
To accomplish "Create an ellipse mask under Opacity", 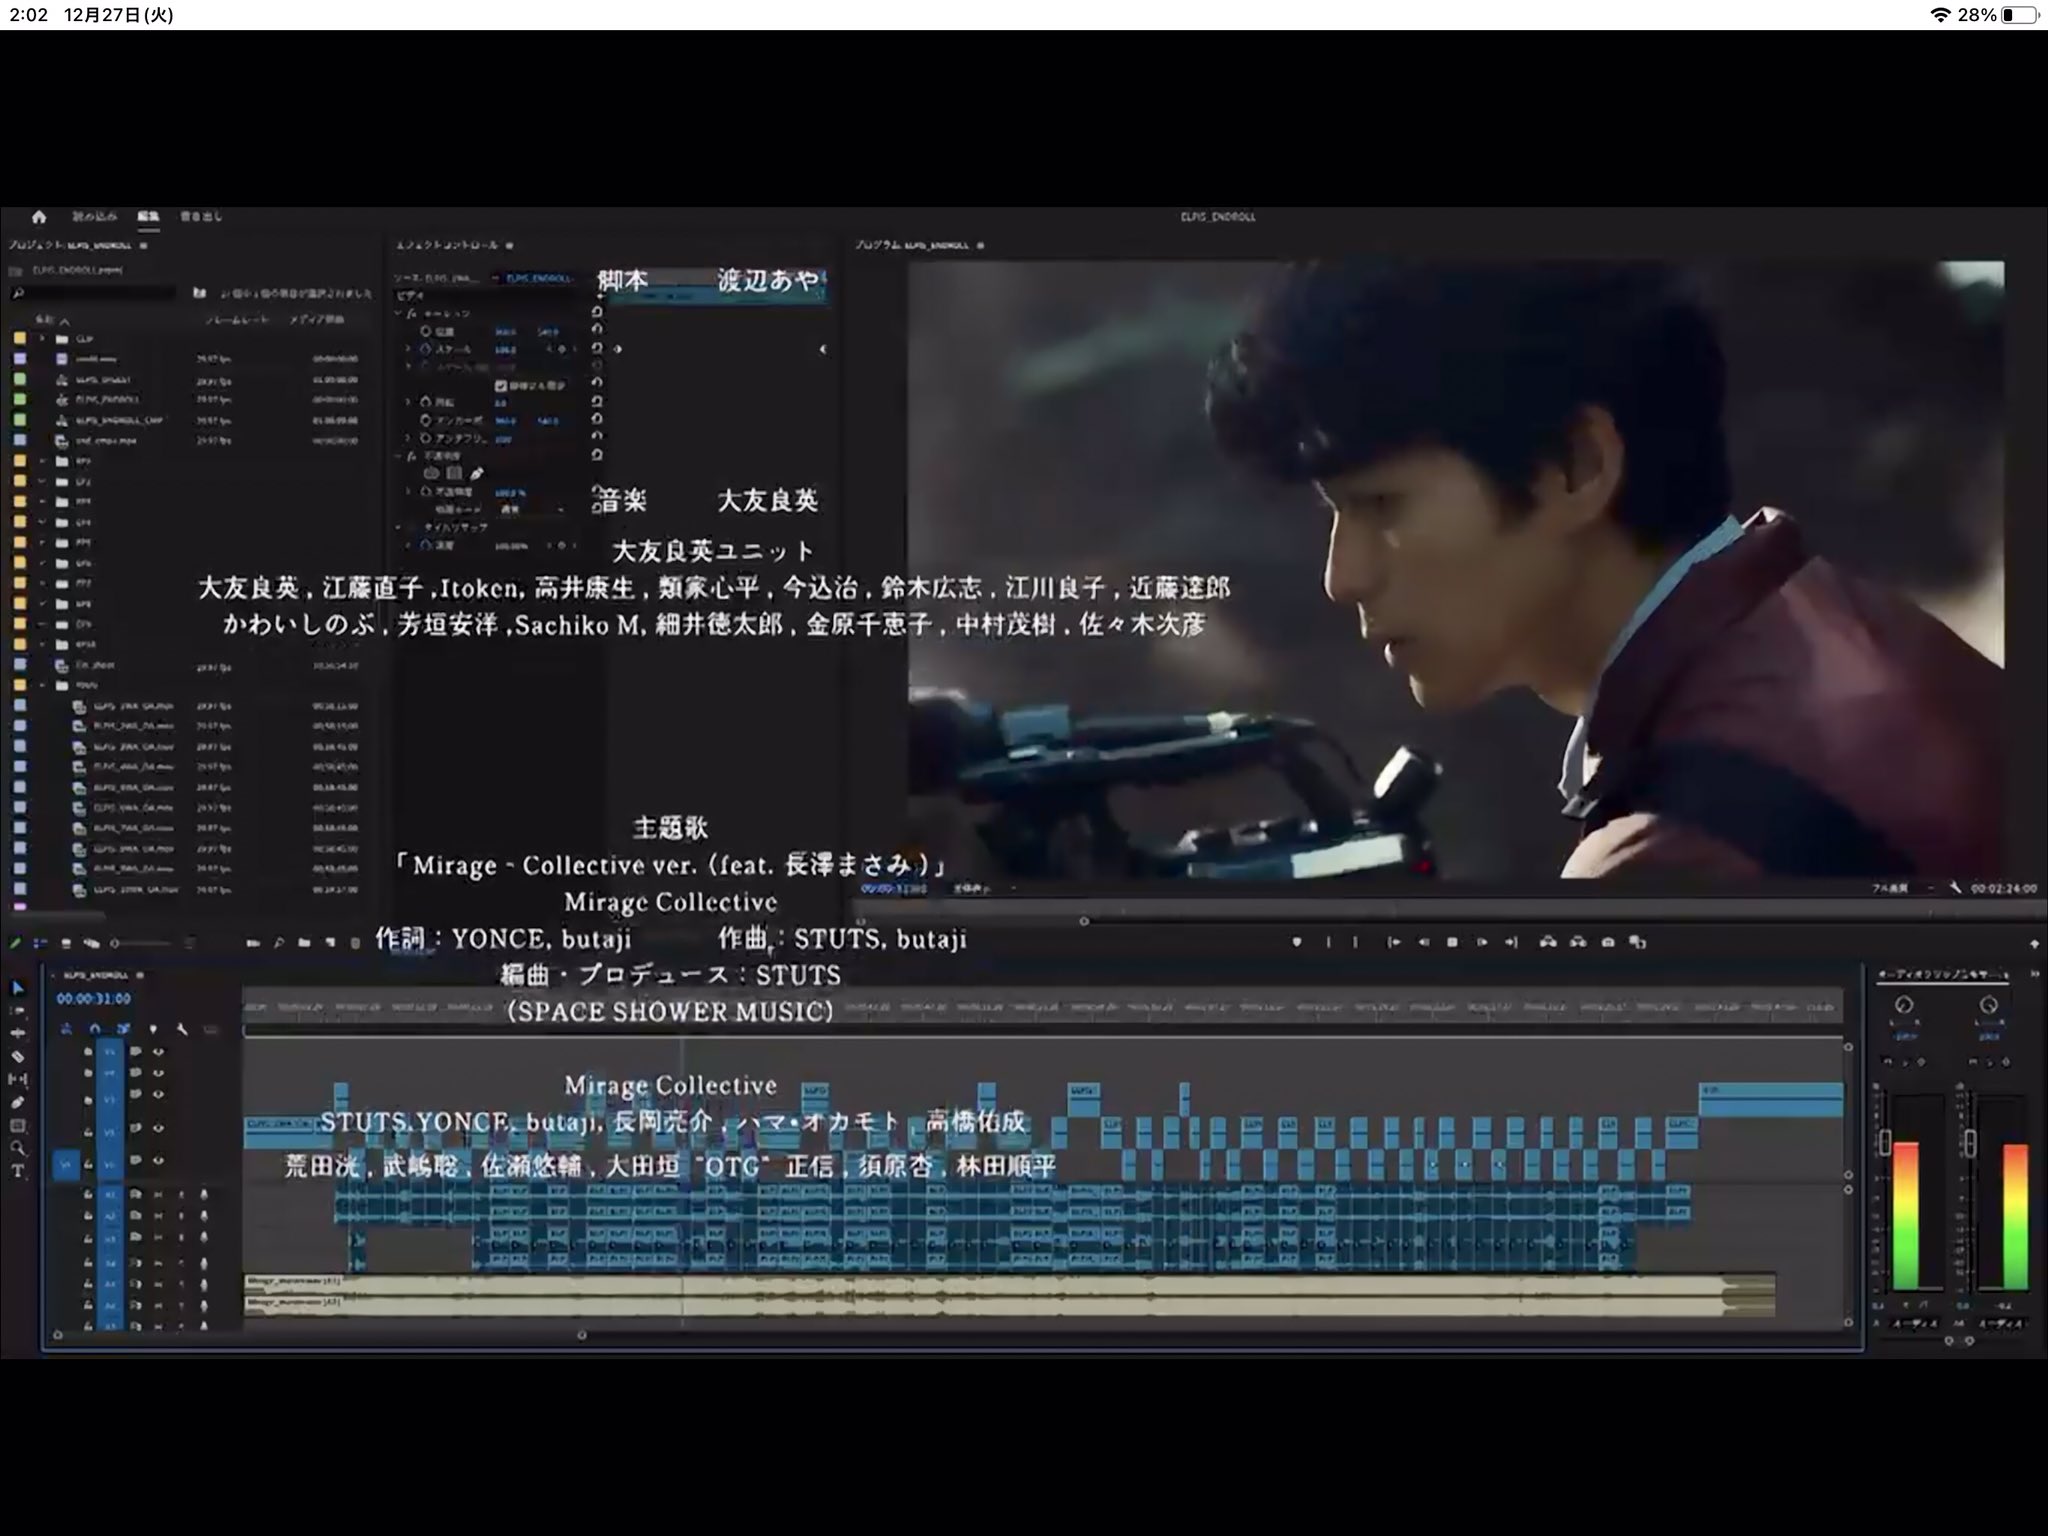I will (x=431, y=473).
